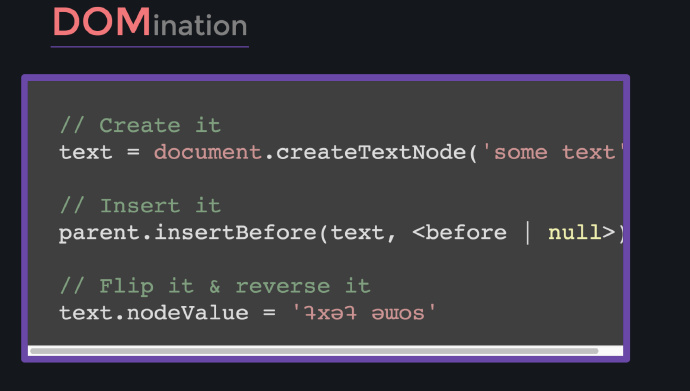Click the word 'document' in the code
Image resolution: width=690 pixels, height=391 pixels.
pyautogui.click(x=208, y=153)
